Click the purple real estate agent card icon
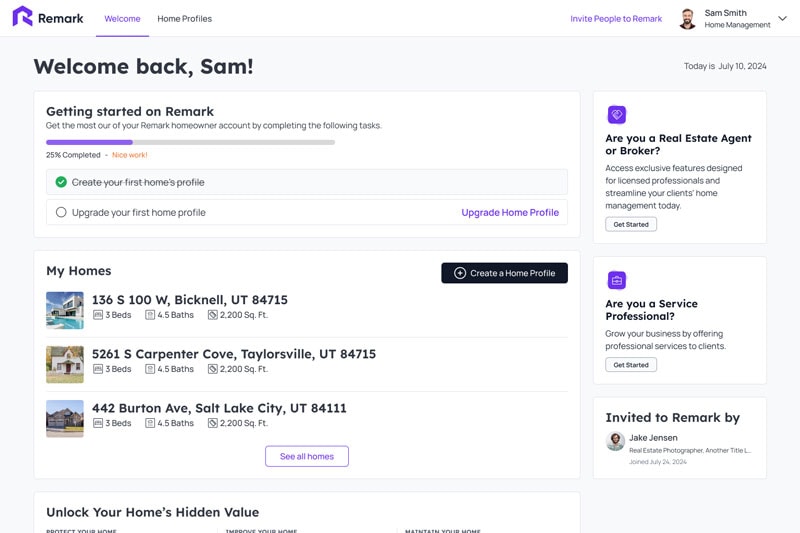Viewport: 800px width, 533px height. click(x=617, y=115)
